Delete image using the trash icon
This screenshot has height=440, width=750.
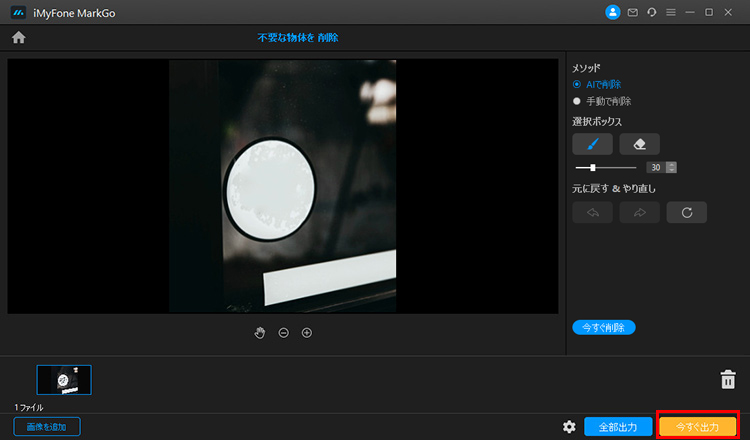(x=727, y=380)
